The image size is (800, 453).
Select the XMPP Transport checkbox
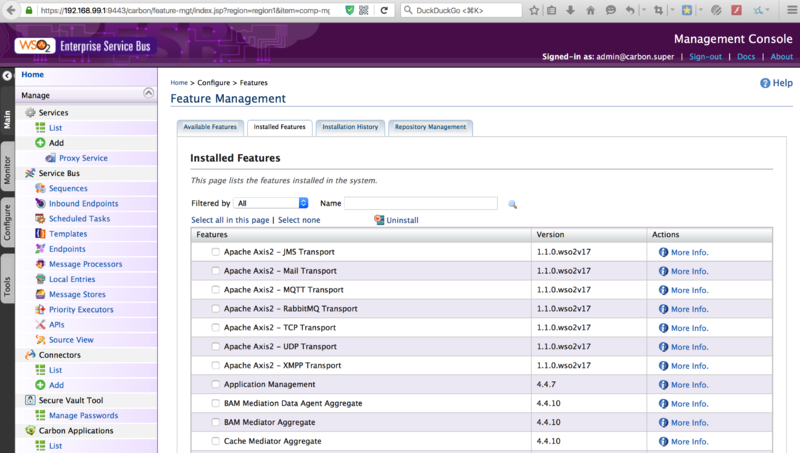[215, 365]
